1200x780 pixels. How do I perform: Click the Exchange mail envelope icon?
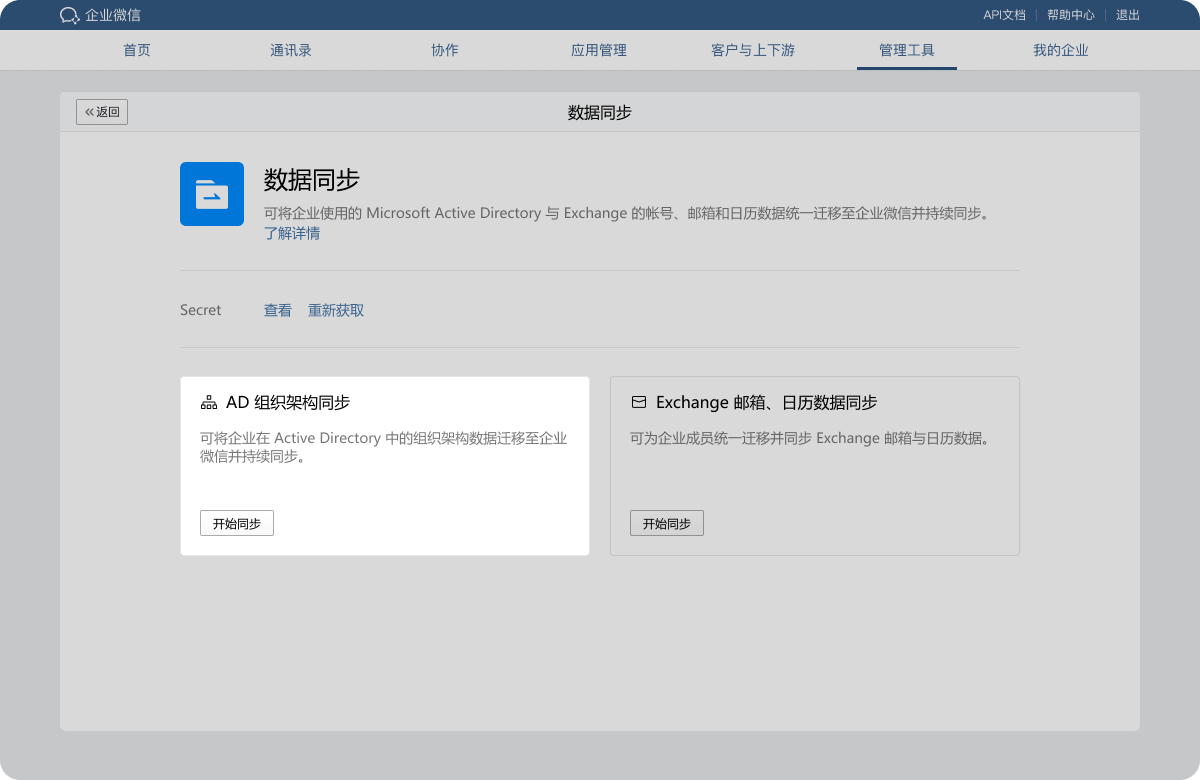tap(639, 403)
